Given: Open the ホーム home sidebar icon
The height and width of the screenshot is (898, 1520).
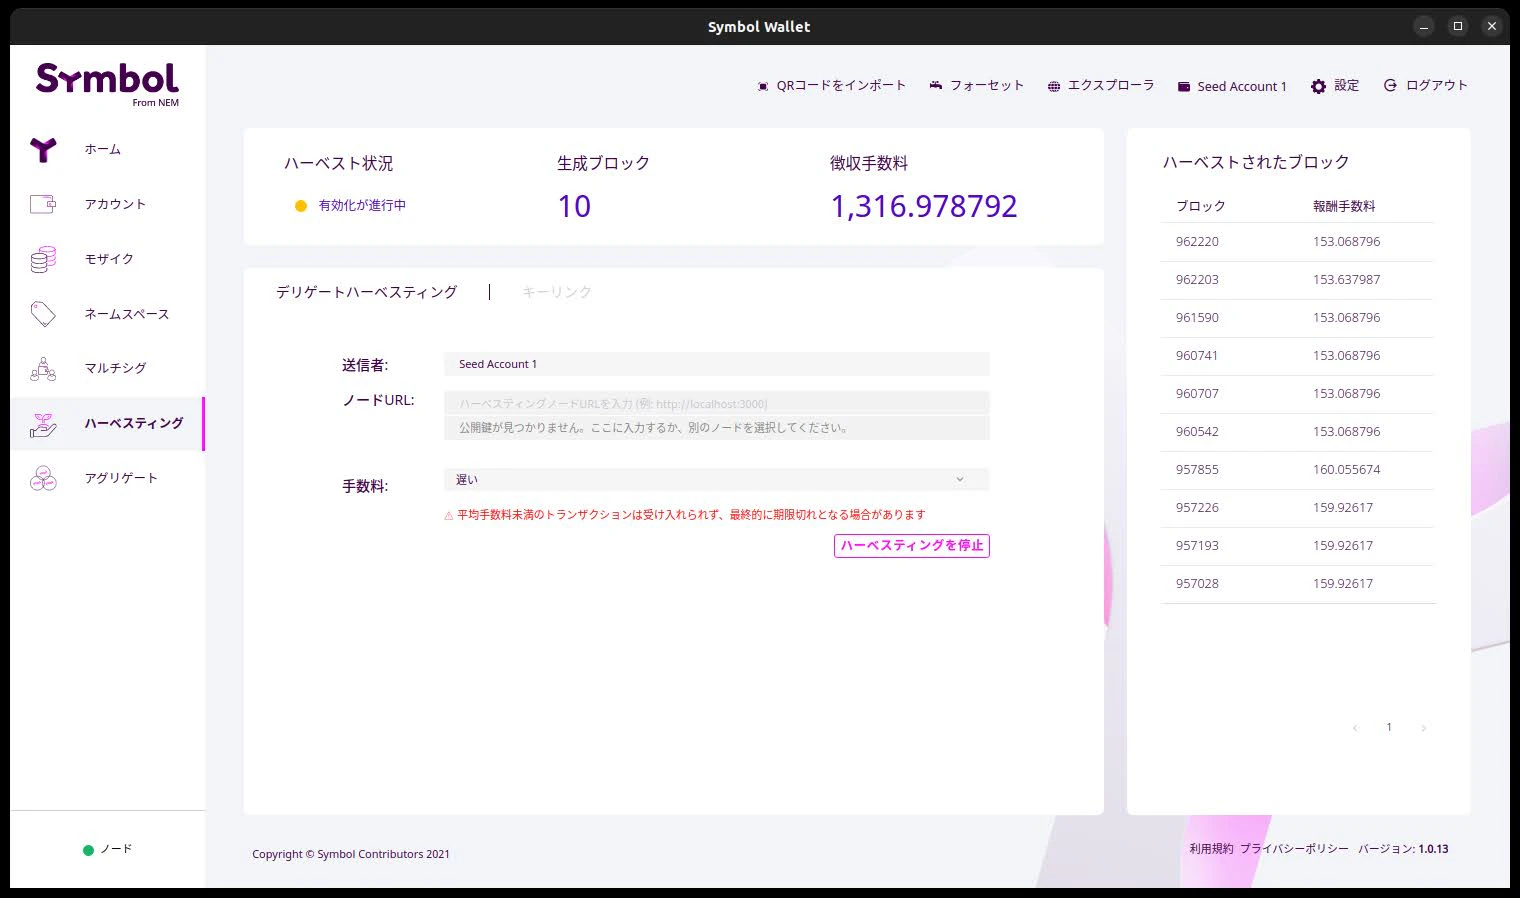Looking at the screenshot, I should pyautogui.click(x=43, y=150).
